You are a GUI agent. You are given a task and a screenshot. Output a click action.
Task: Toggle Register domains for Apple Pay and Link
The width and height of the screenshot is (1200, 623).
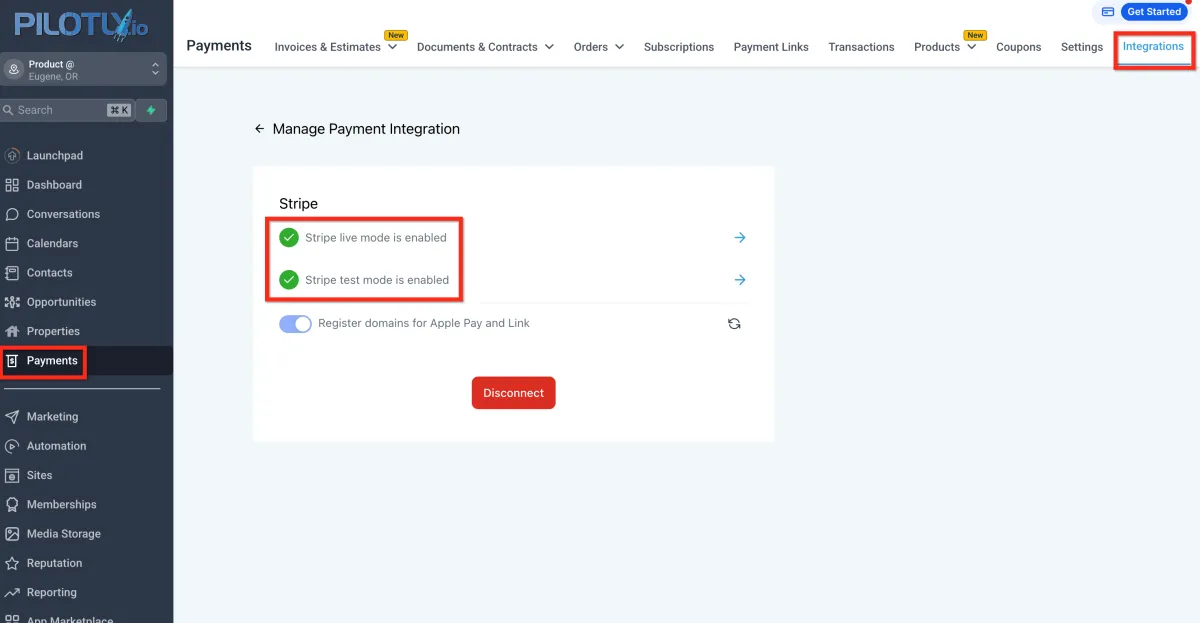[295, 324]
